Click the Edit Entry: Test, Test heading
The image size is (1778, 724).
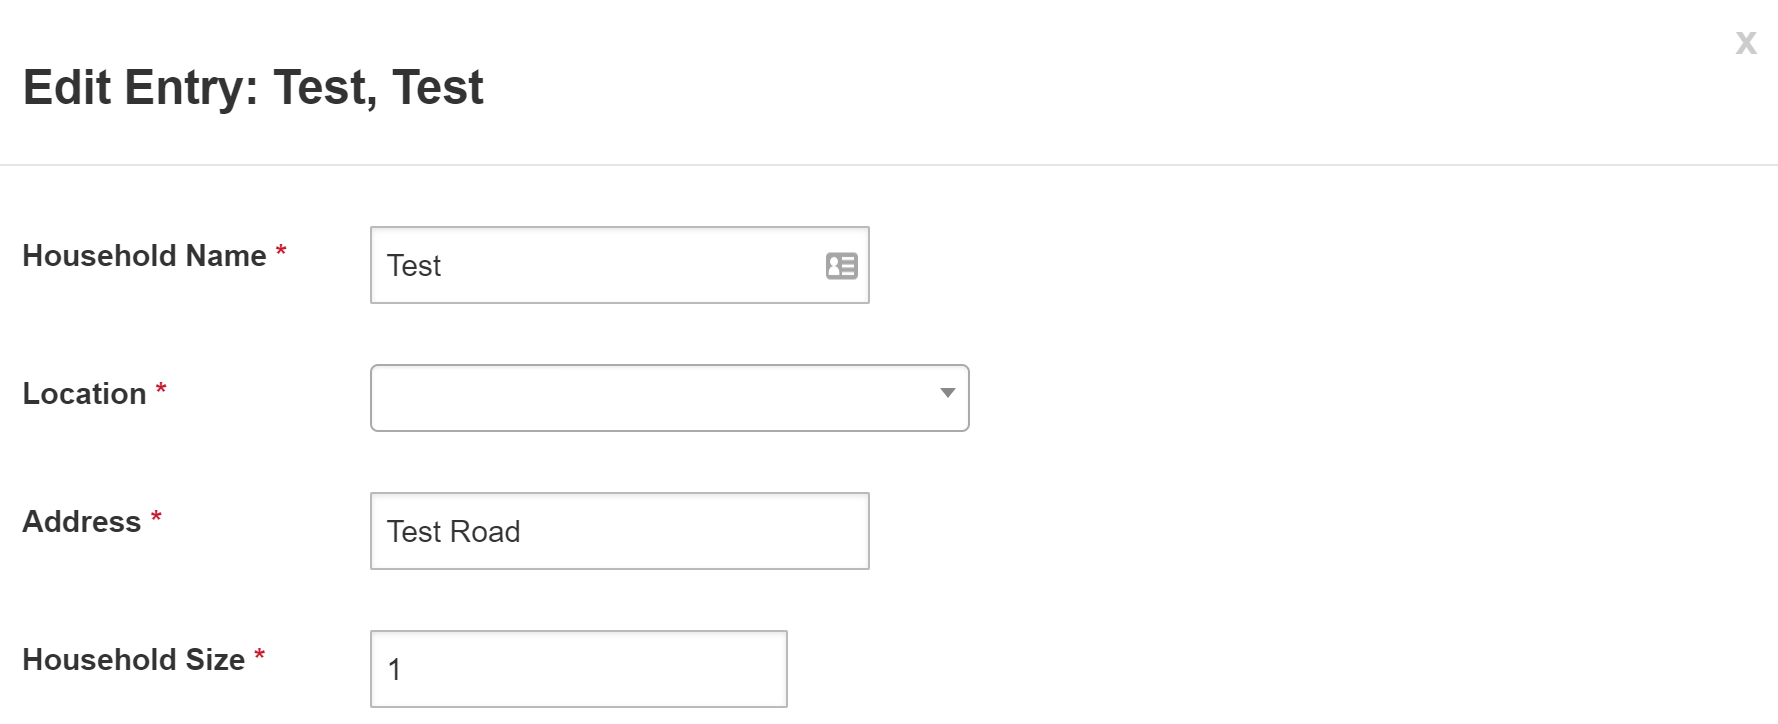(253, 88)
